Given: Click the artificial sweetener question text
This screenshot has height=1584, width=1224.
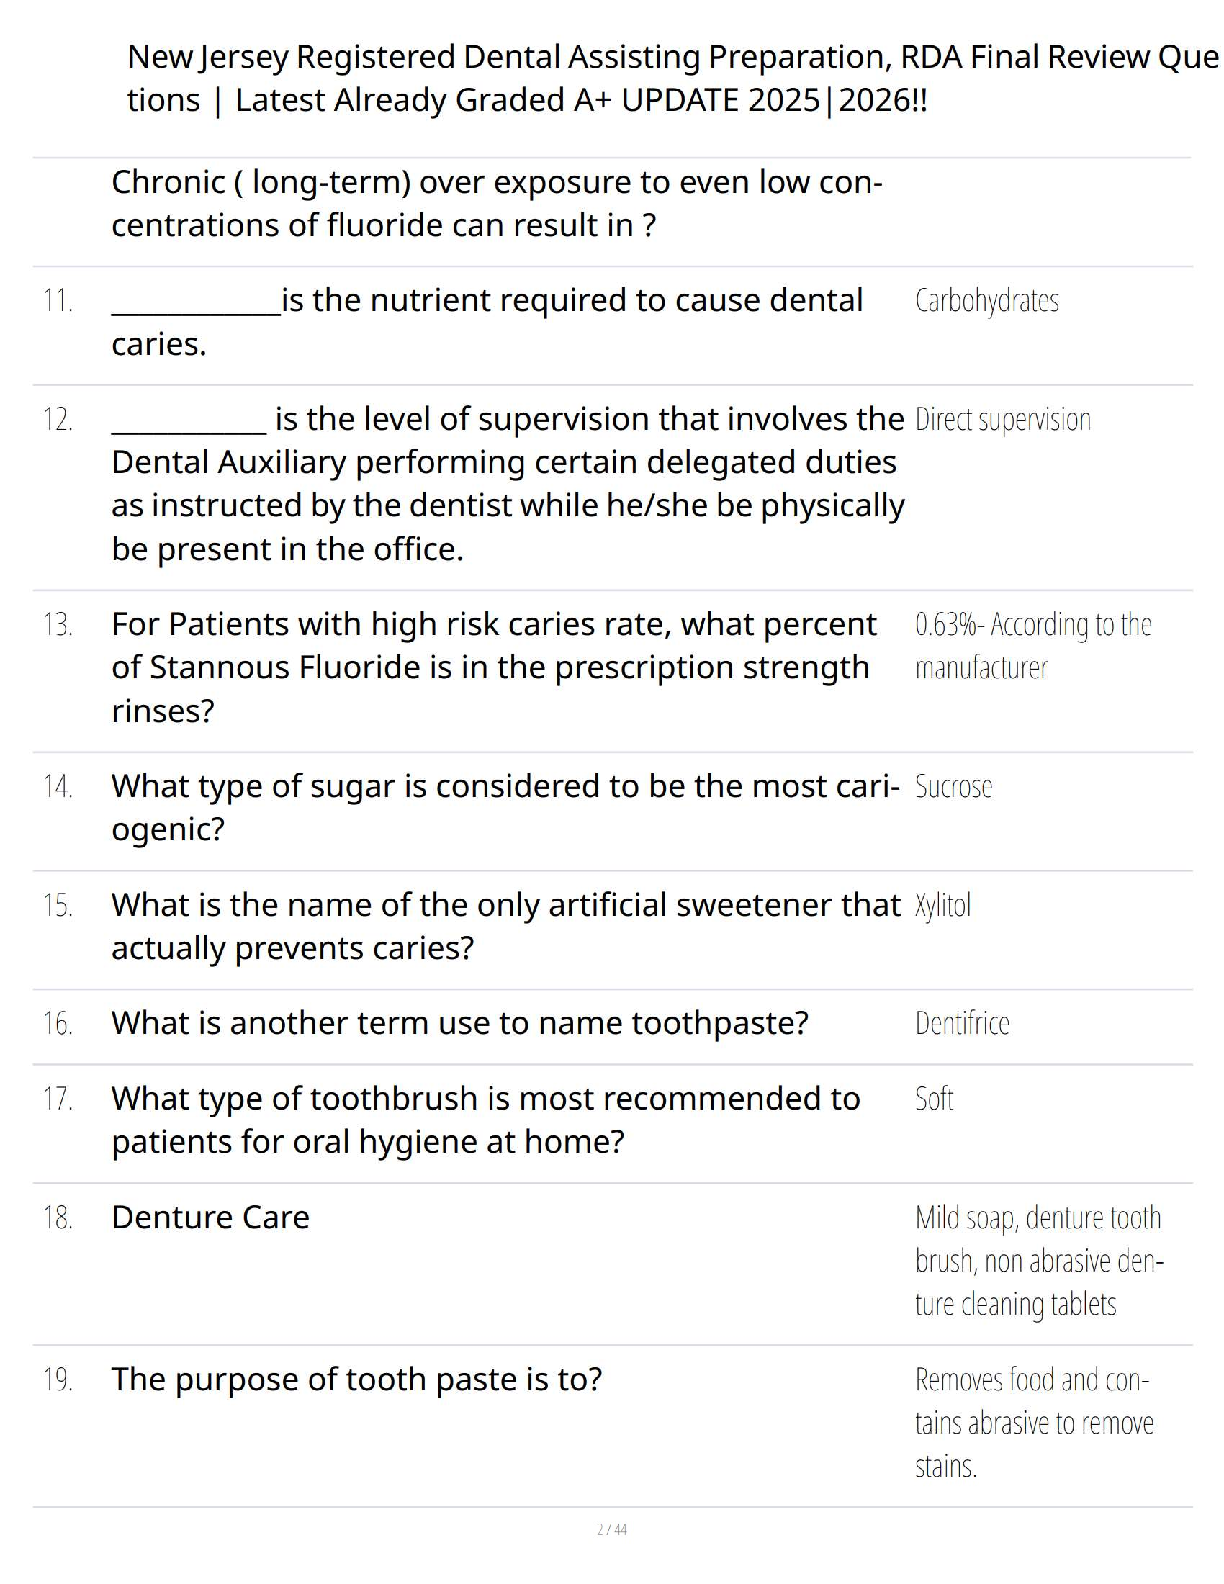Looking at the screenshot, I should [x=505, y=926].
